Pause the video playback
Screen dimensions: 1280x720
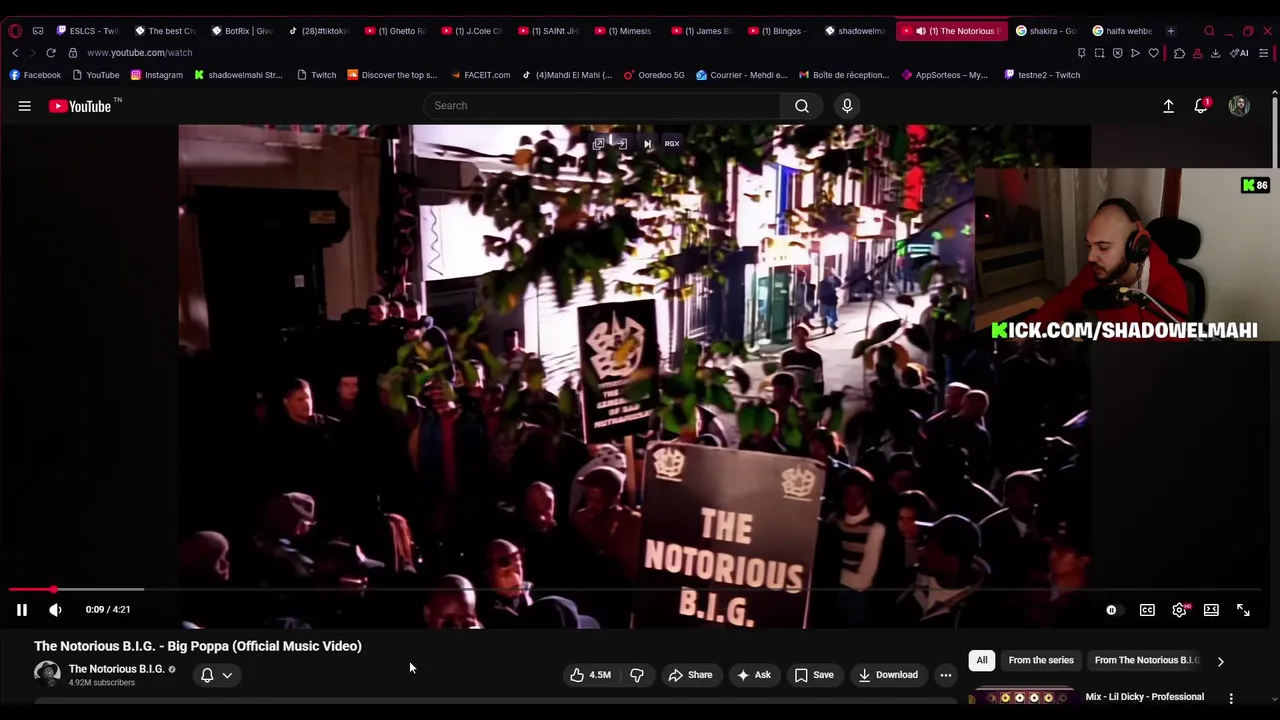[x=21, y=610]
